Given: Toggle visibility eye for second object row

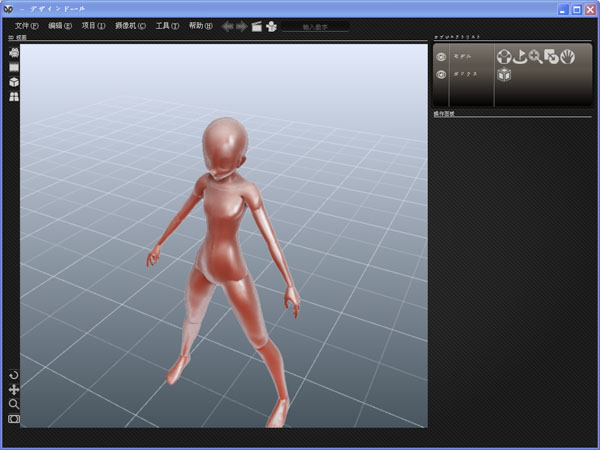Looking at the screenshot, I should click(441, 75).
